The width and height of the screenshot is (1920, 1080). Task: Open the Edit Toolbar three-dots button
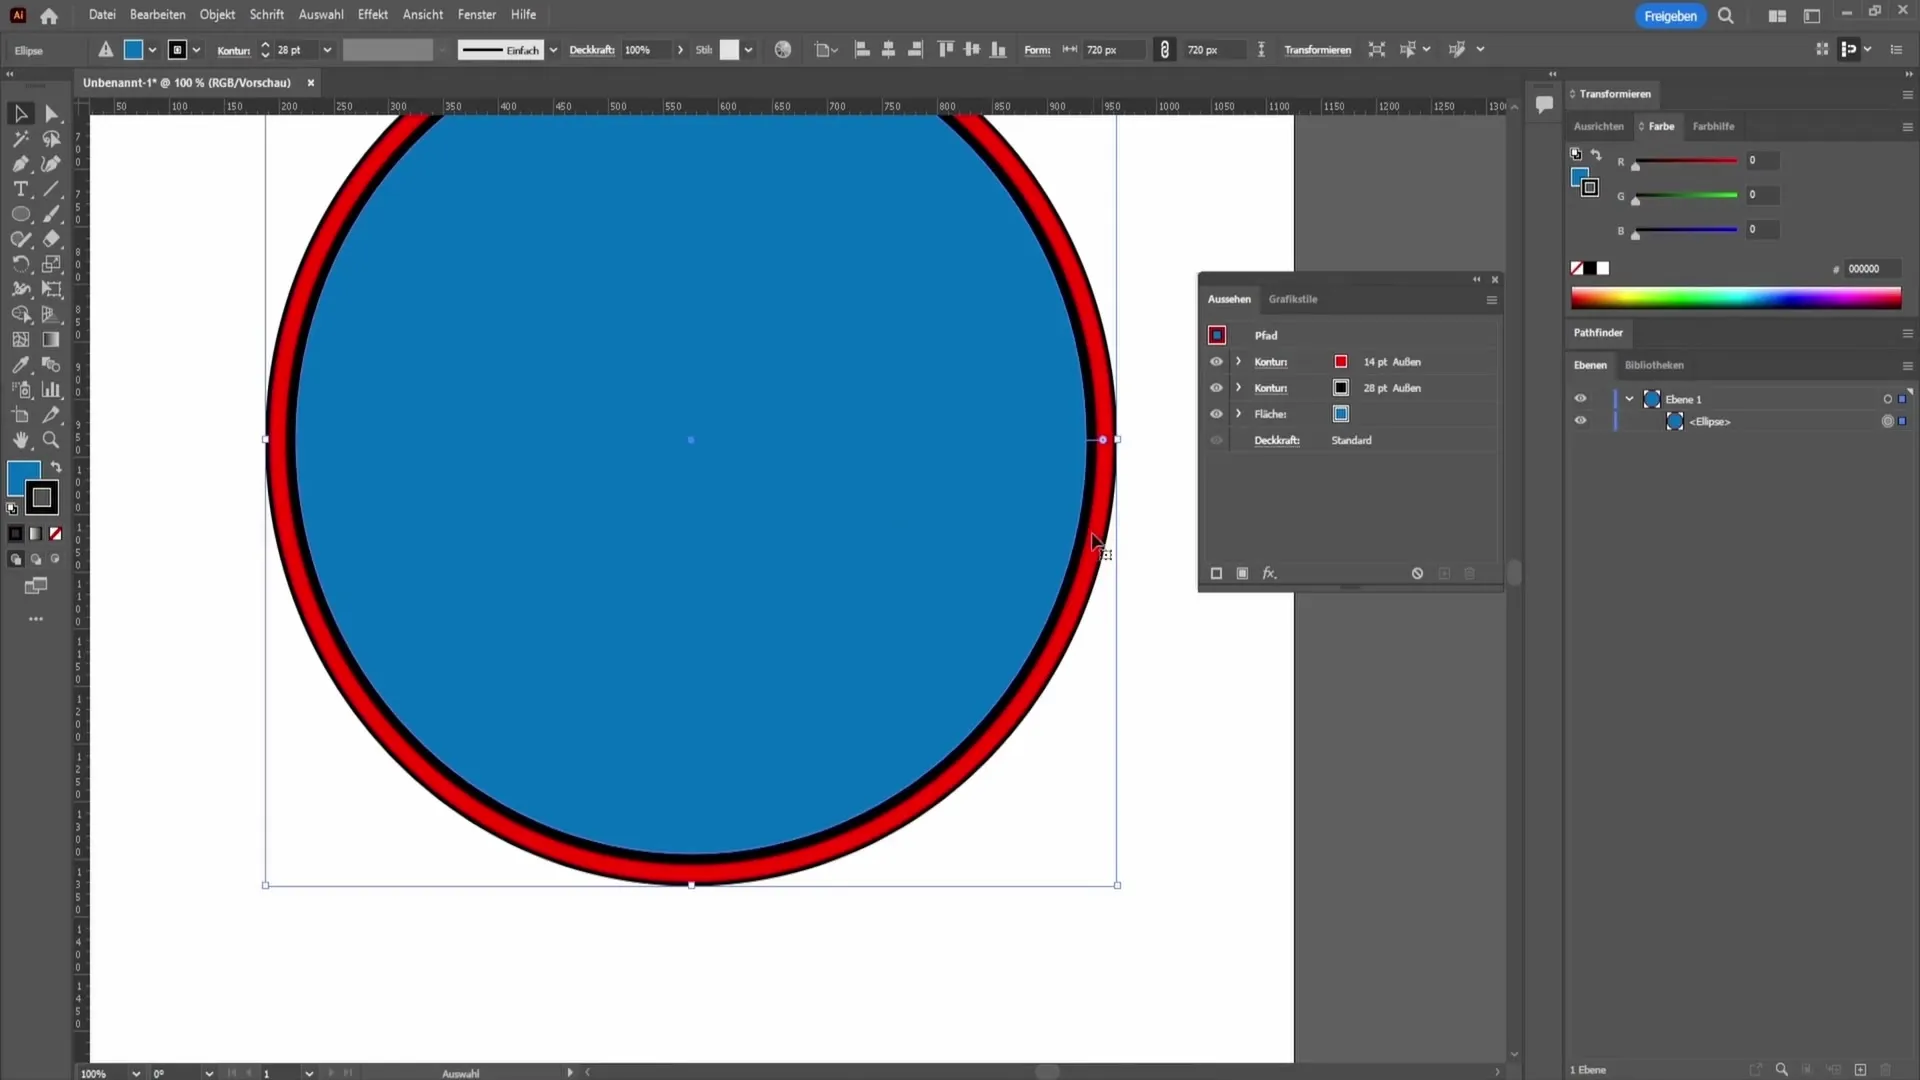tap(36, 619)
